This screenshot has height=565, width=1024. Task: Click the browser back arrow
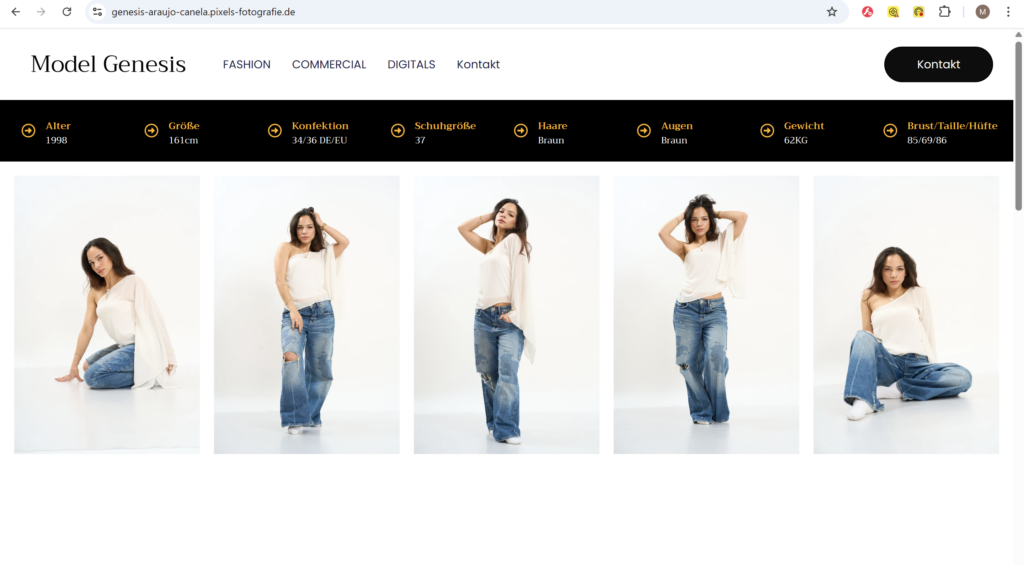pos(15,12)
